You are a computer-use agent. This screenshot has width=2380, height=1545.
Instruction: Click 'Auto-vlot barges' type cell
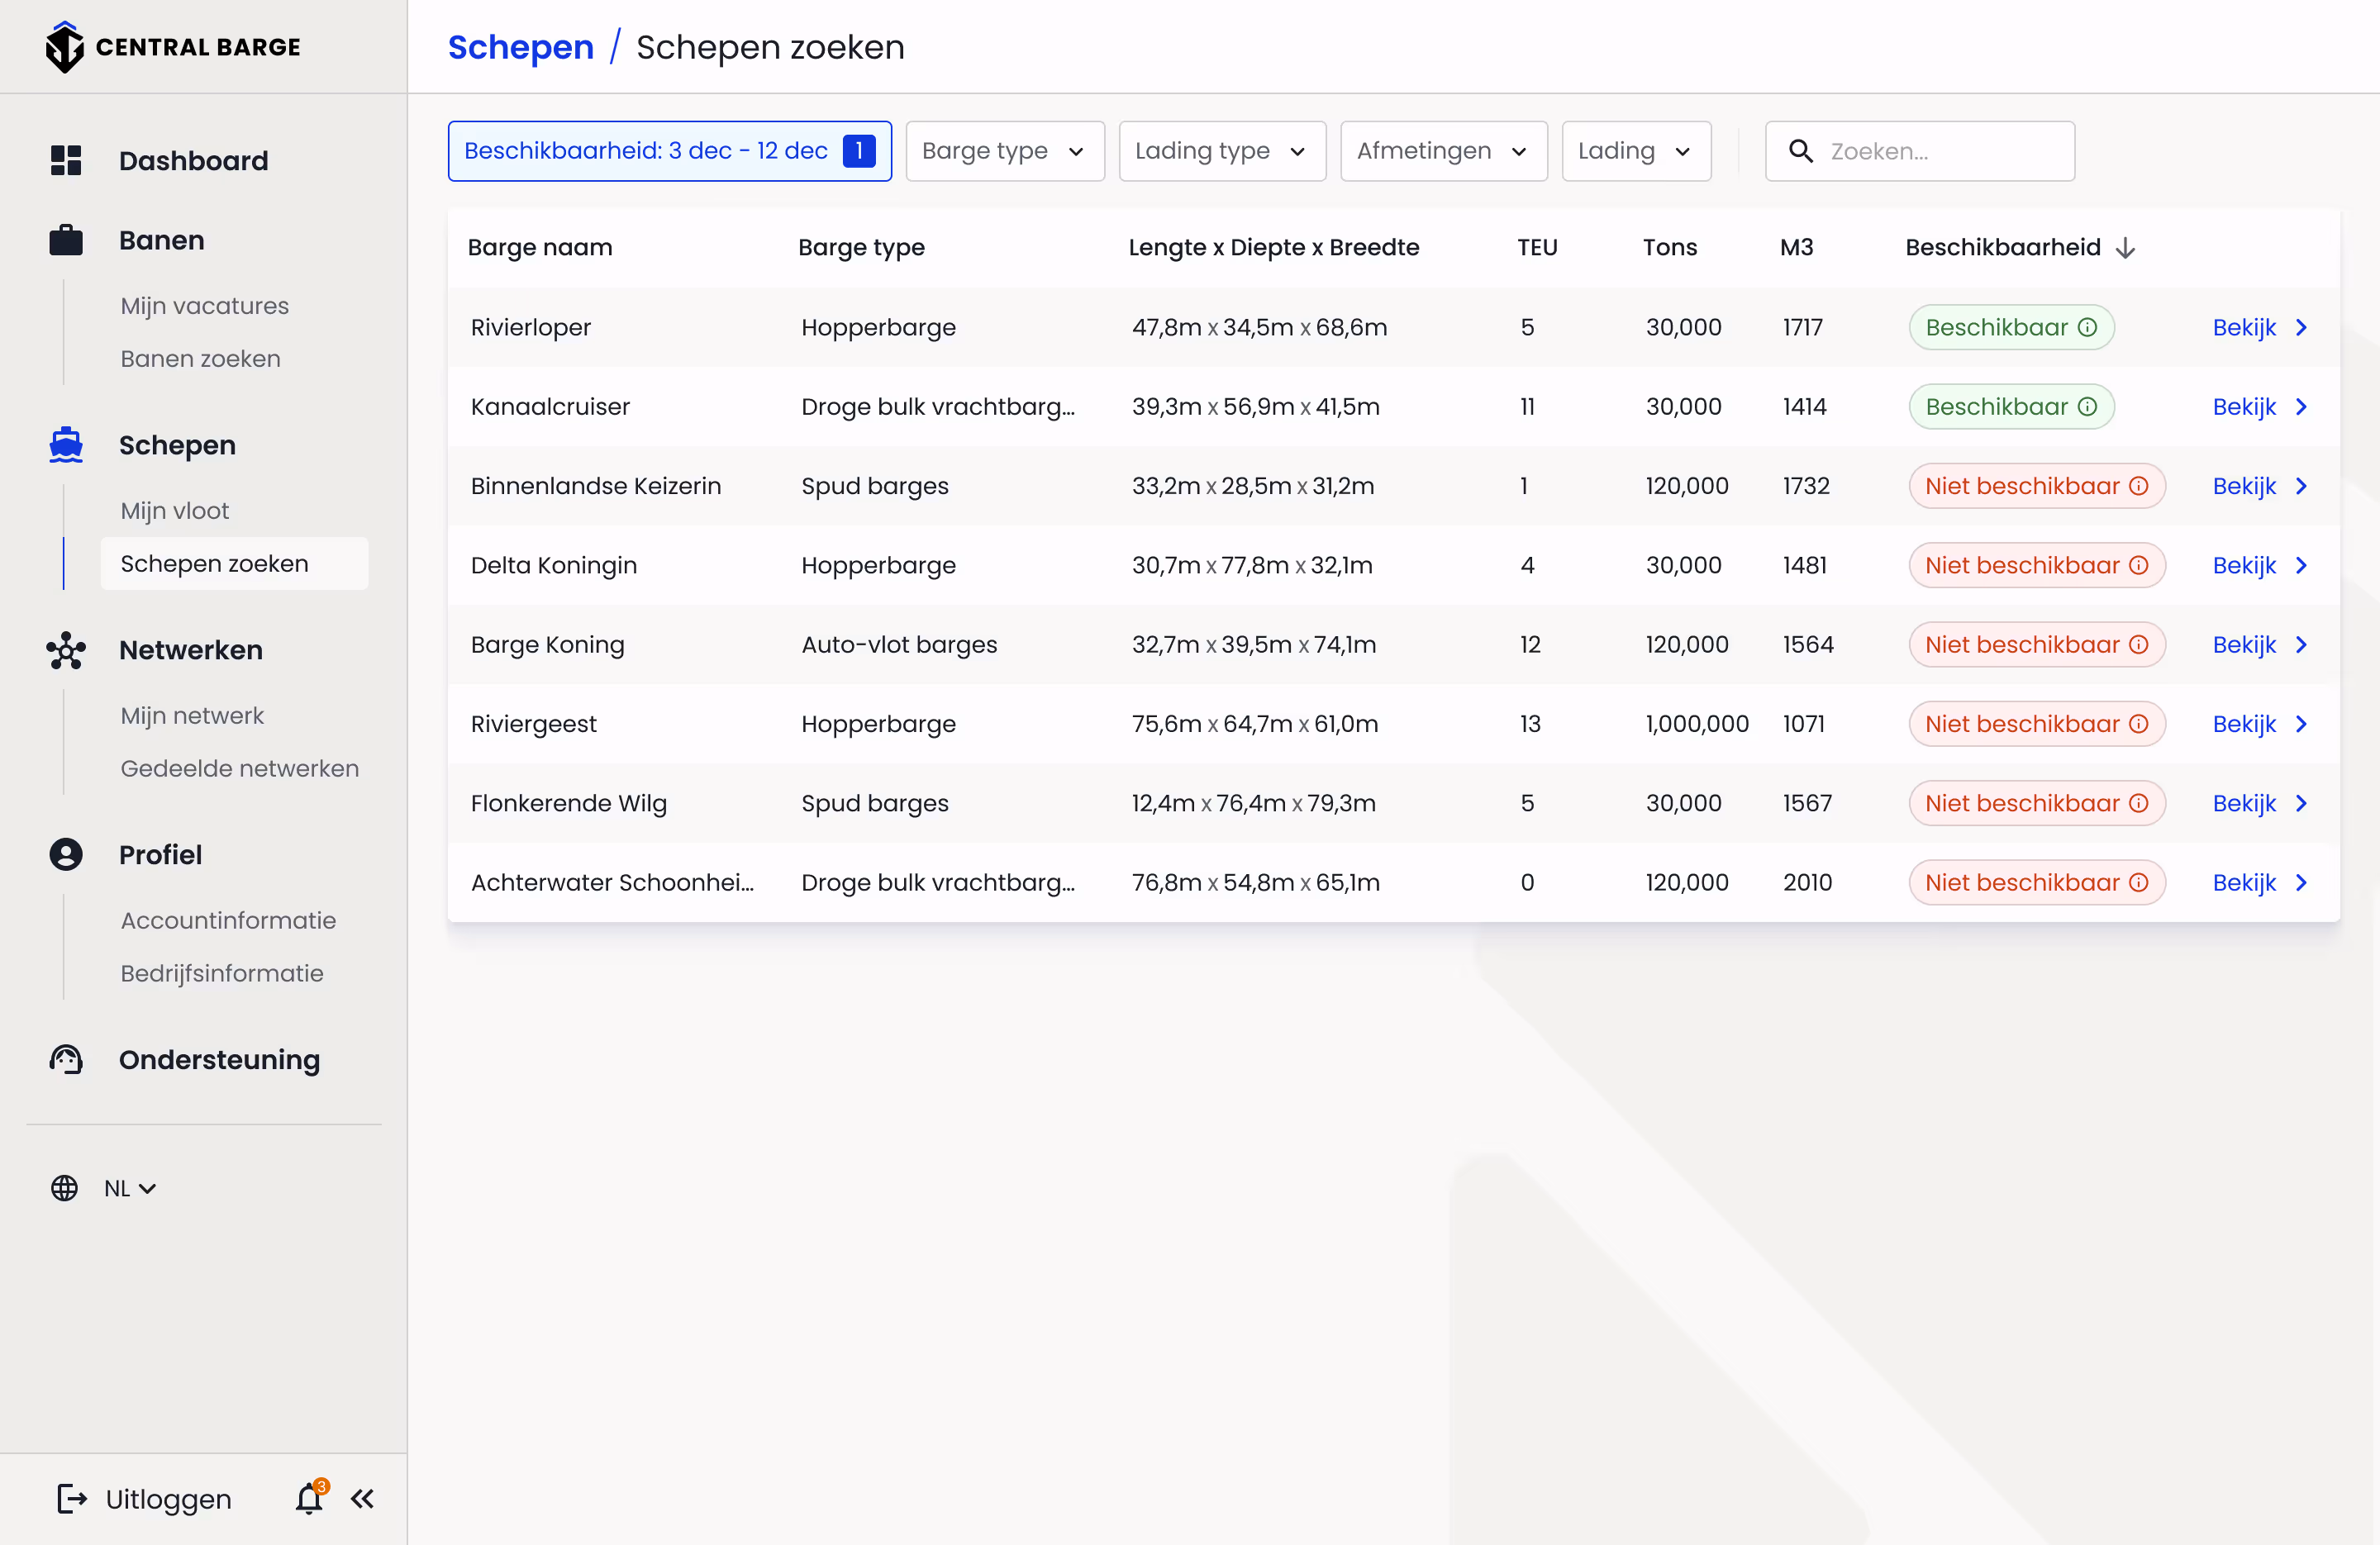(899, 644)
